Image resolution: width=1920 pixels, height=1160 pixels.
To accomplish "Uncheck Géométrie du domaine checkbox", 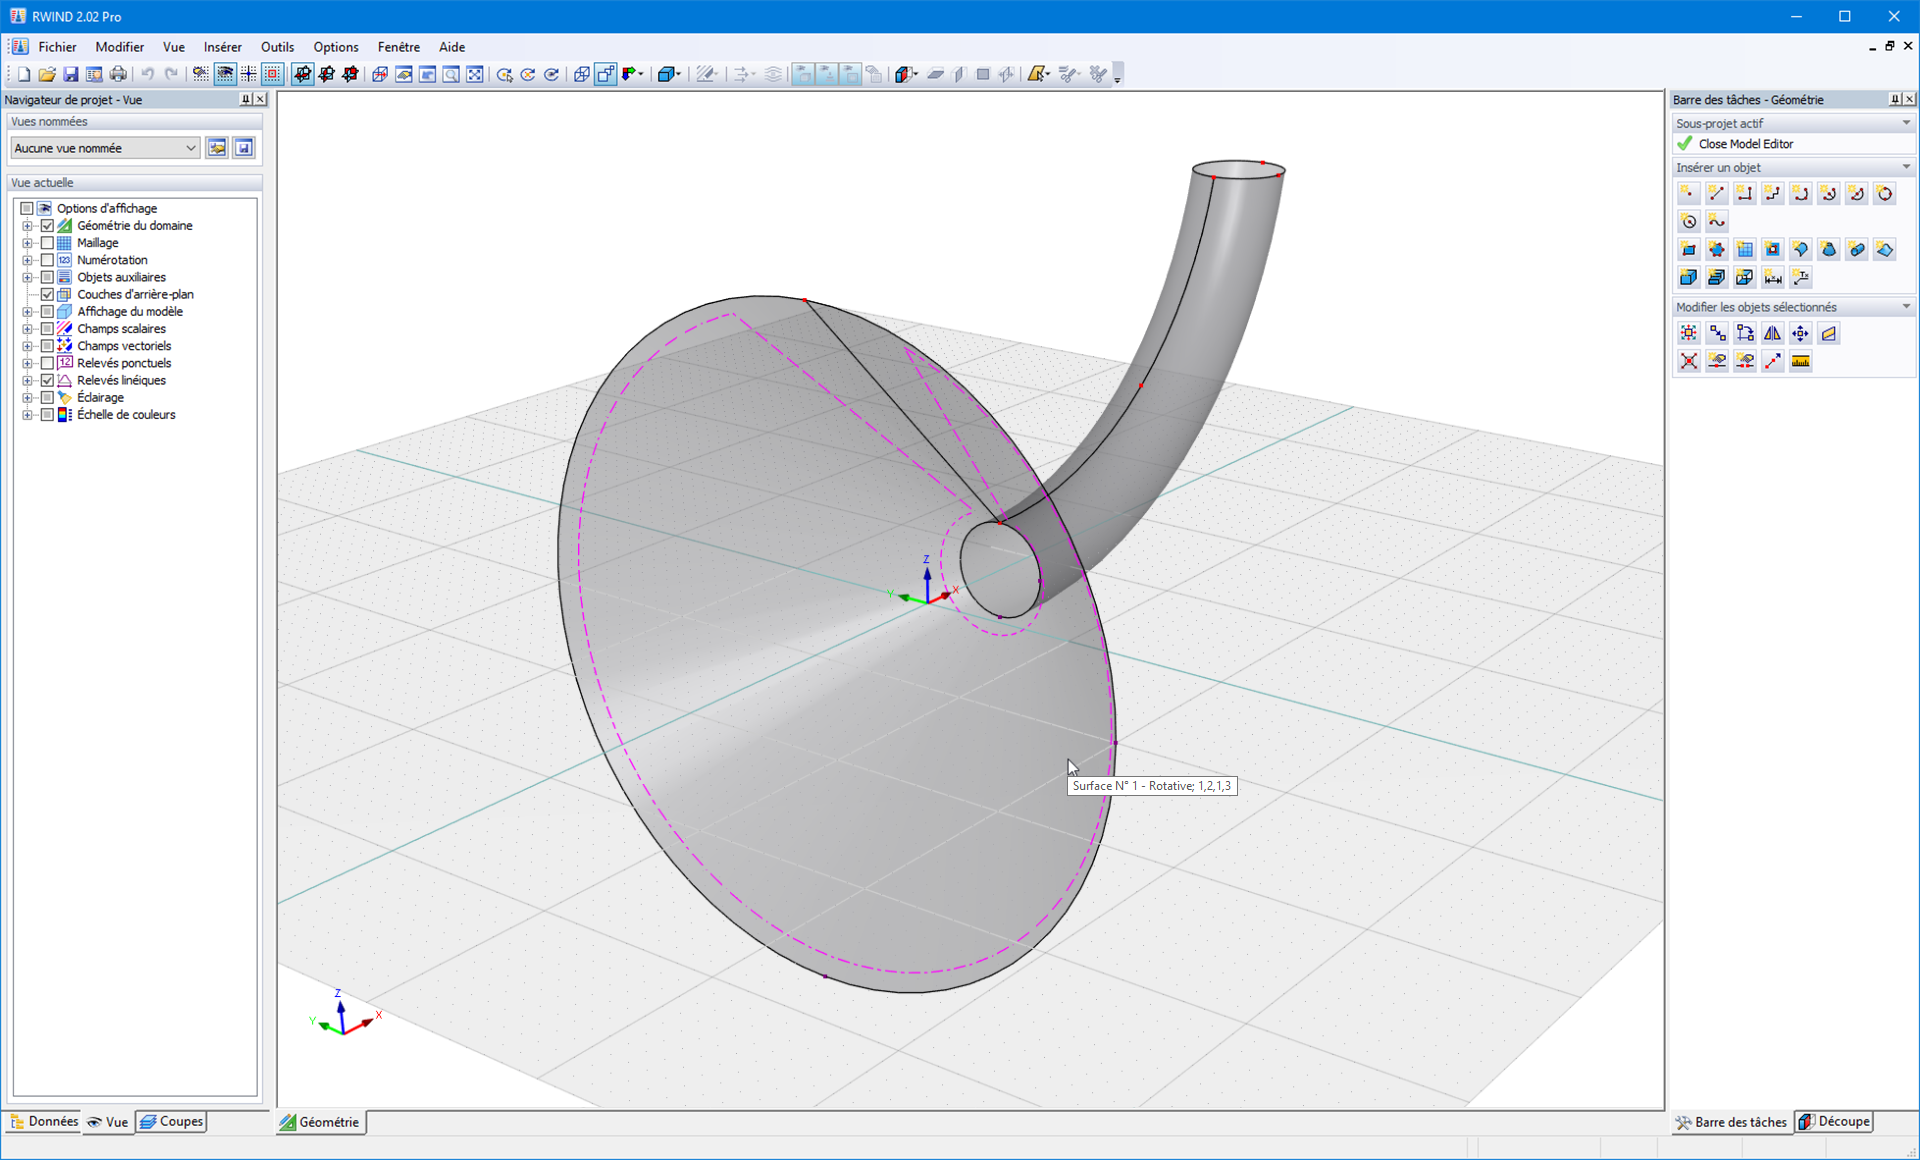I will tap(47, 226).
